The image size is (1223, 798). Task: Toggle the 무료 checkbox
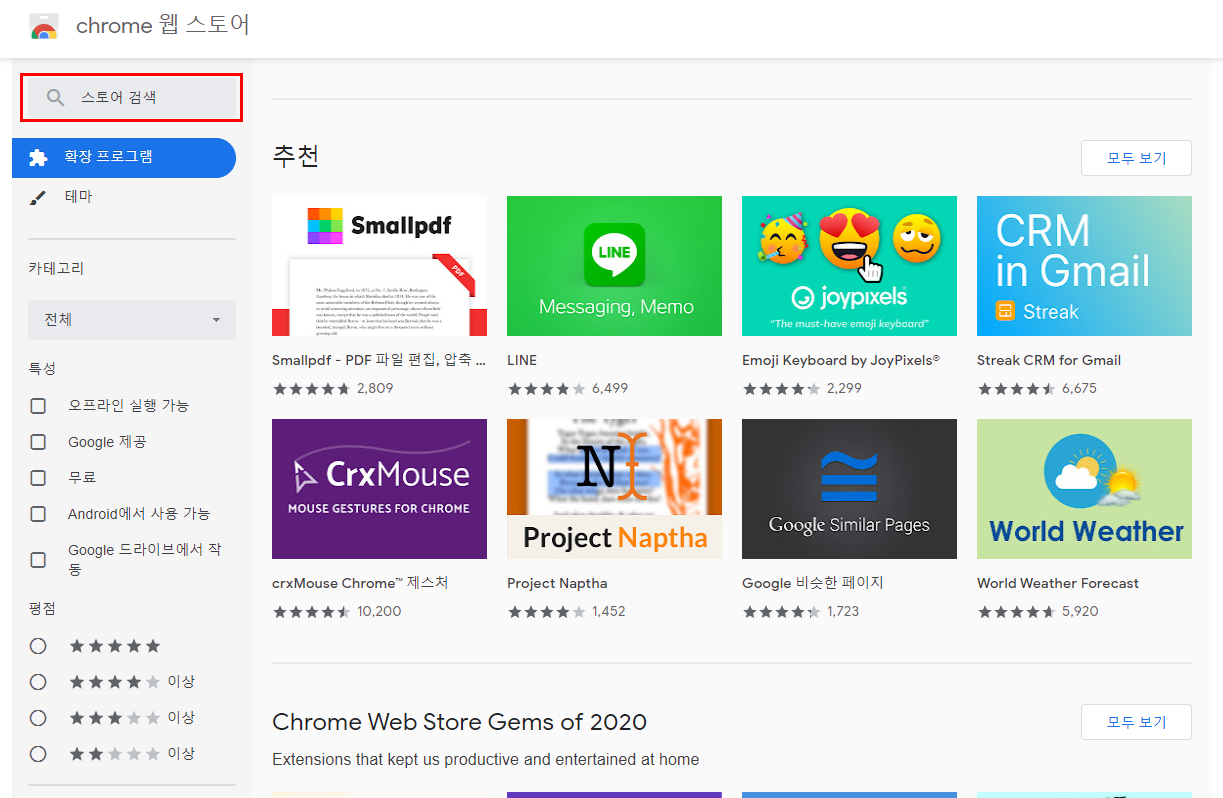tap(38, 478)
